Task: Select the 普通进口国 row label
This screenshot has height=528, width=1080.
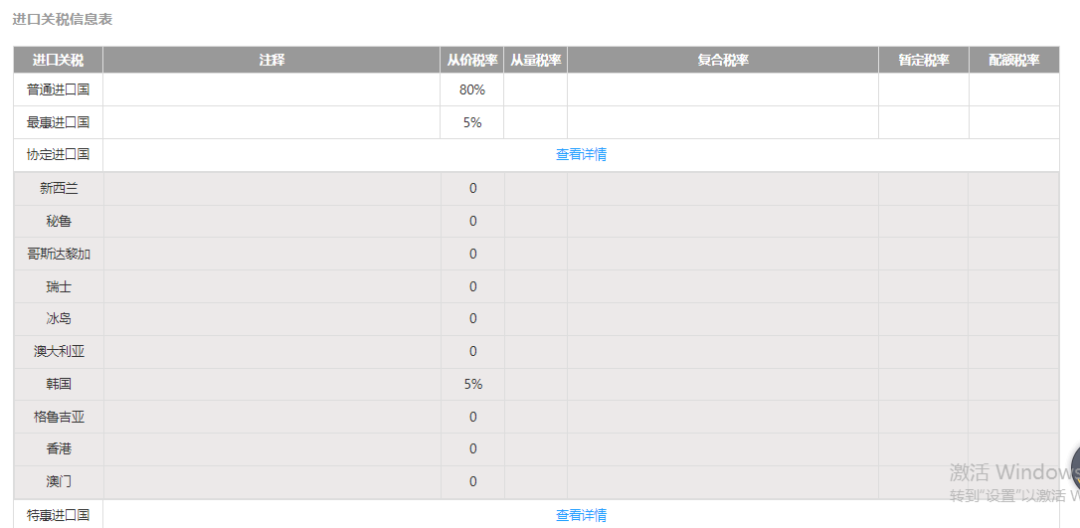Action: coord(59,89)
